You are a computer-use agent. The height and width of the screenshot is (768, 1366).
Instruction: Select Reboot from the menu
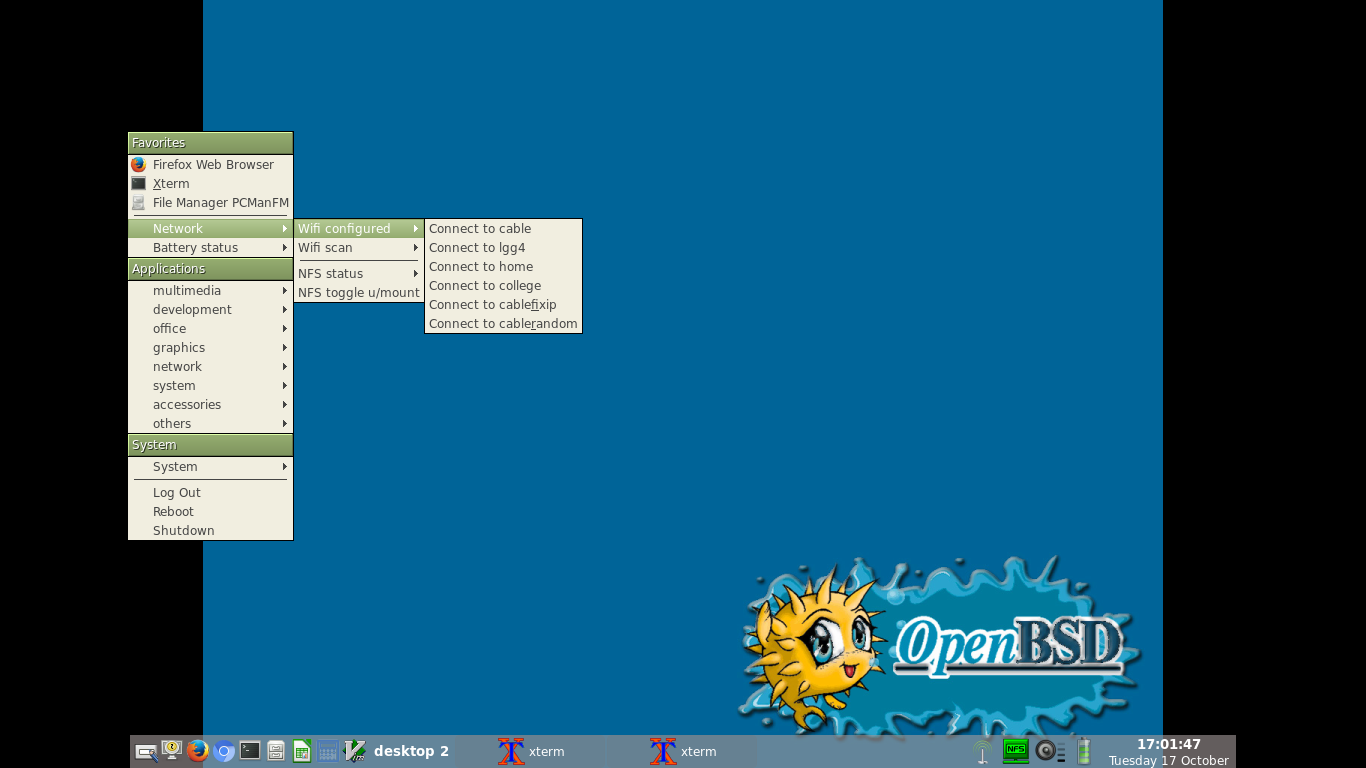pyautogui.click(x=210, y=512)
